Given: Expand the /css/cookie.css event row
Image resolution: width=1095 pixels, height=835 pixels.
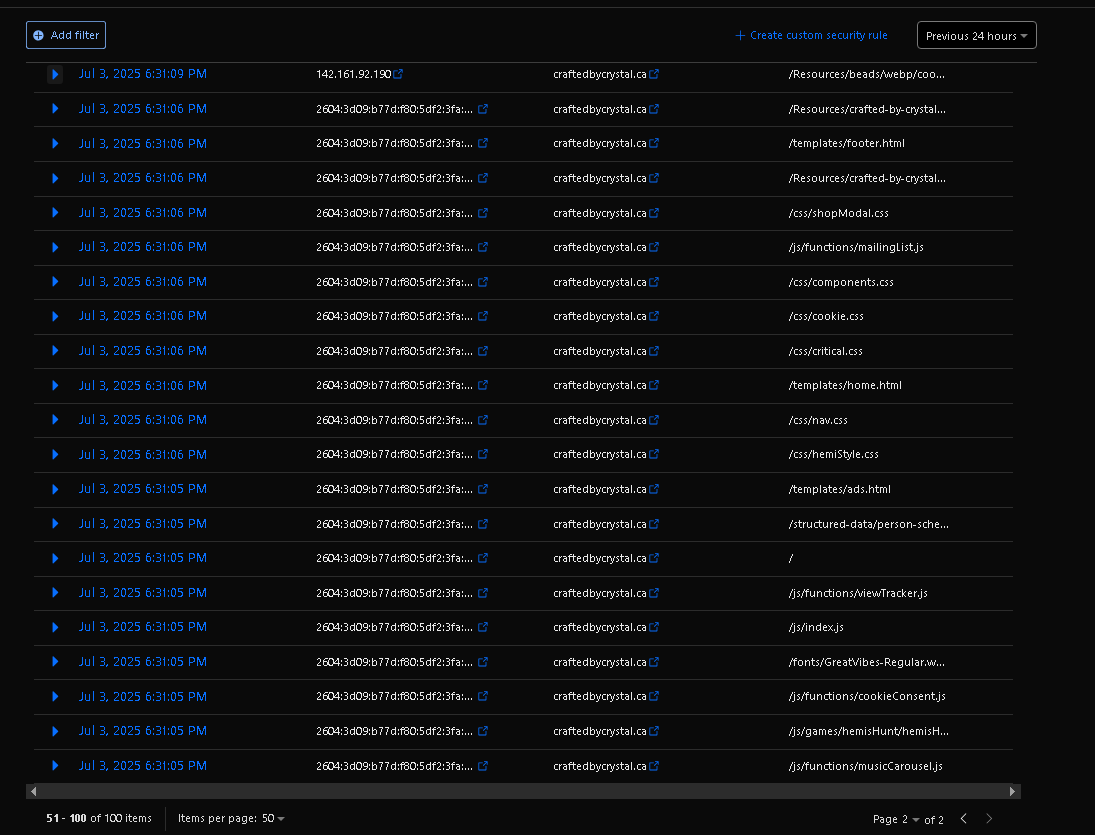Looking at the screenshot, I should (x=55, y=316).
